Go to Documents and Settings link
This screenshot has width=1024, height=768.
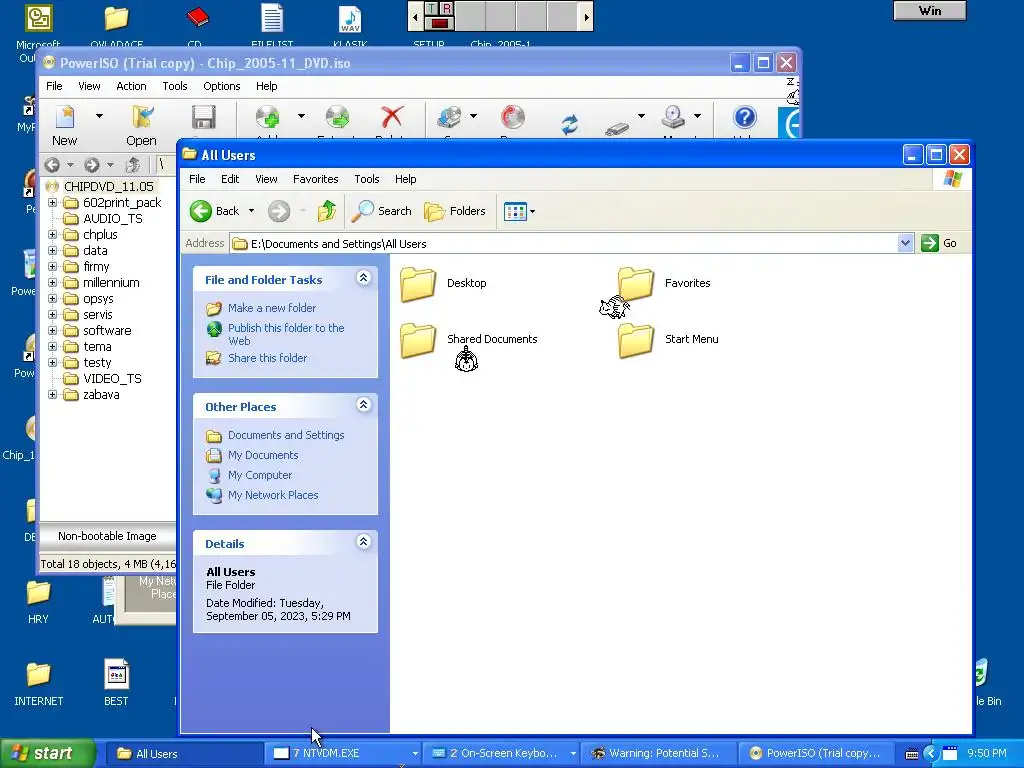pos(286,435)
